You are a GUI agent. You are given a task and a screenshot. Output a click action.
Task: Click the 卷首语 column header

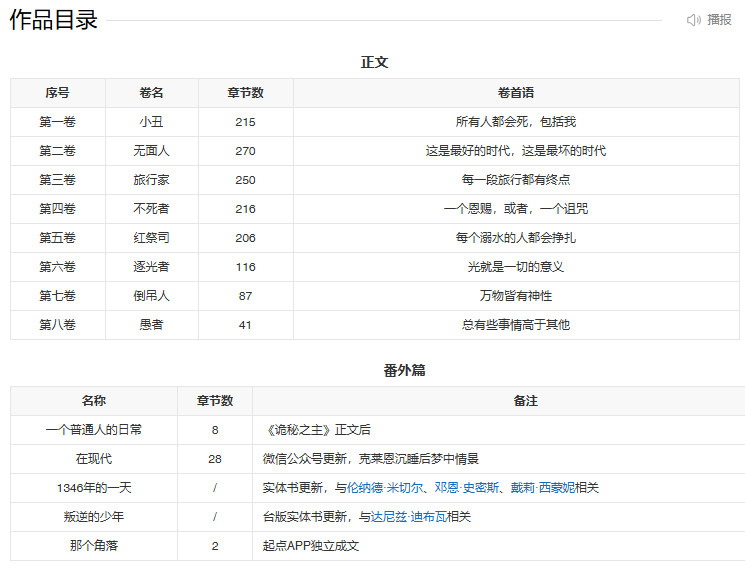(x=516, y=93)
